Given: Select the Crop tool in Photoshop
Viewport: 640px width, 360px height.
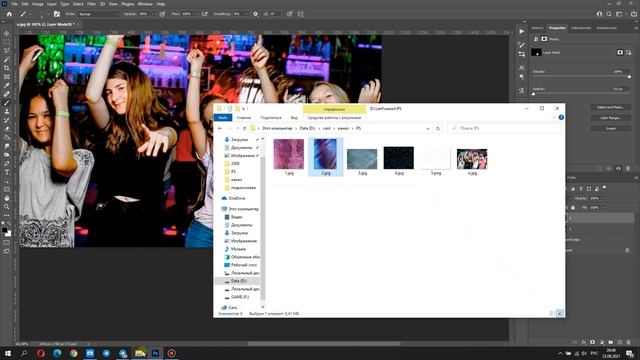Looking at the screenshot, I should 7,68.
